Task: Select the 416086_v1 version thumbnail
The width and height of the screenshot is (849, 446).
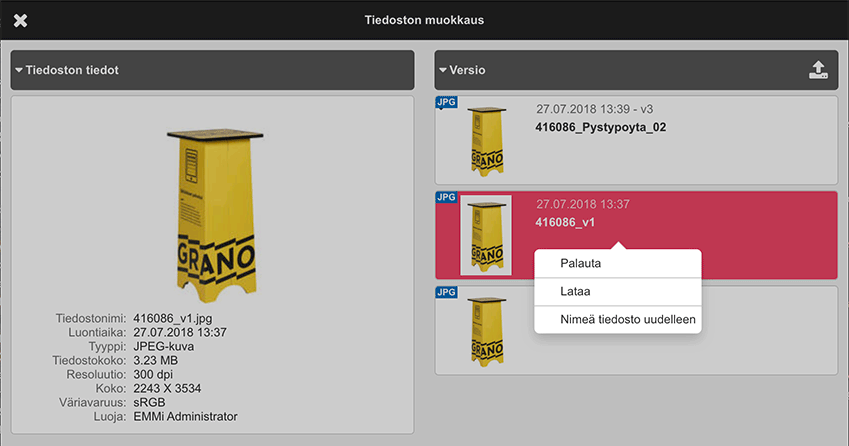Action: (486, 235)
